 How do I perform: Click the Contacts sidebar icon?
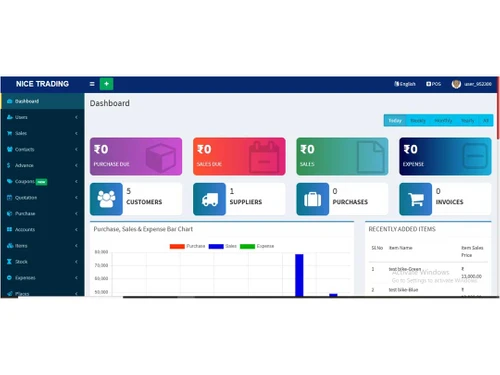coord(10,149)
